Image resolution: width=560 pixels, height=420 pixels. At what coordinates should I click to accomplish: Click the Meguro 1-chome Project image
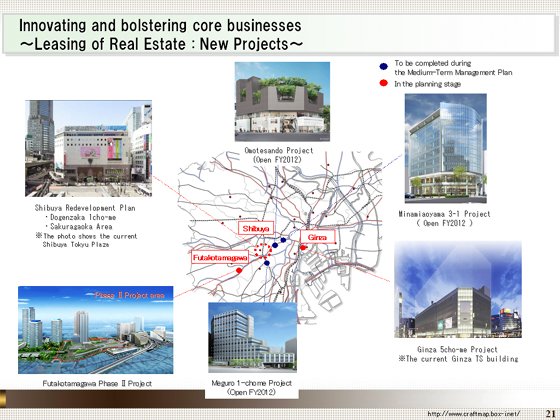tap(252, 338)
